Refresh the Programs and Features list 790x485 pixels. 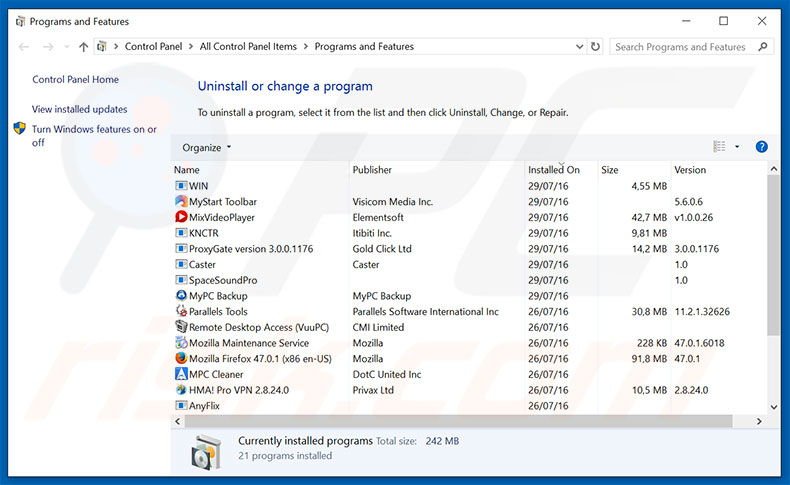pos(595,46)
